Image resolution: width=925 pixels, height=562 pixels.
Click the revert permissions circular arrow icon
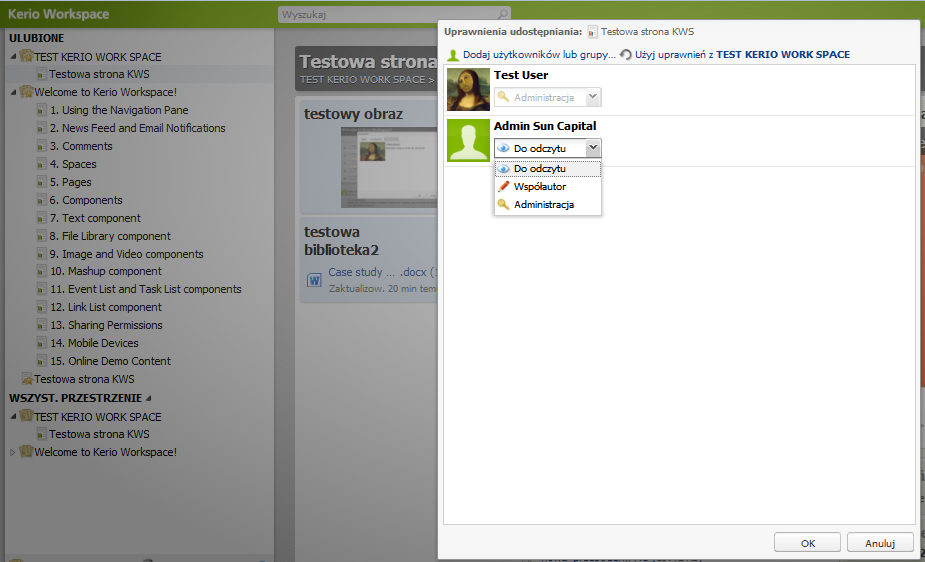coord(626,55)
